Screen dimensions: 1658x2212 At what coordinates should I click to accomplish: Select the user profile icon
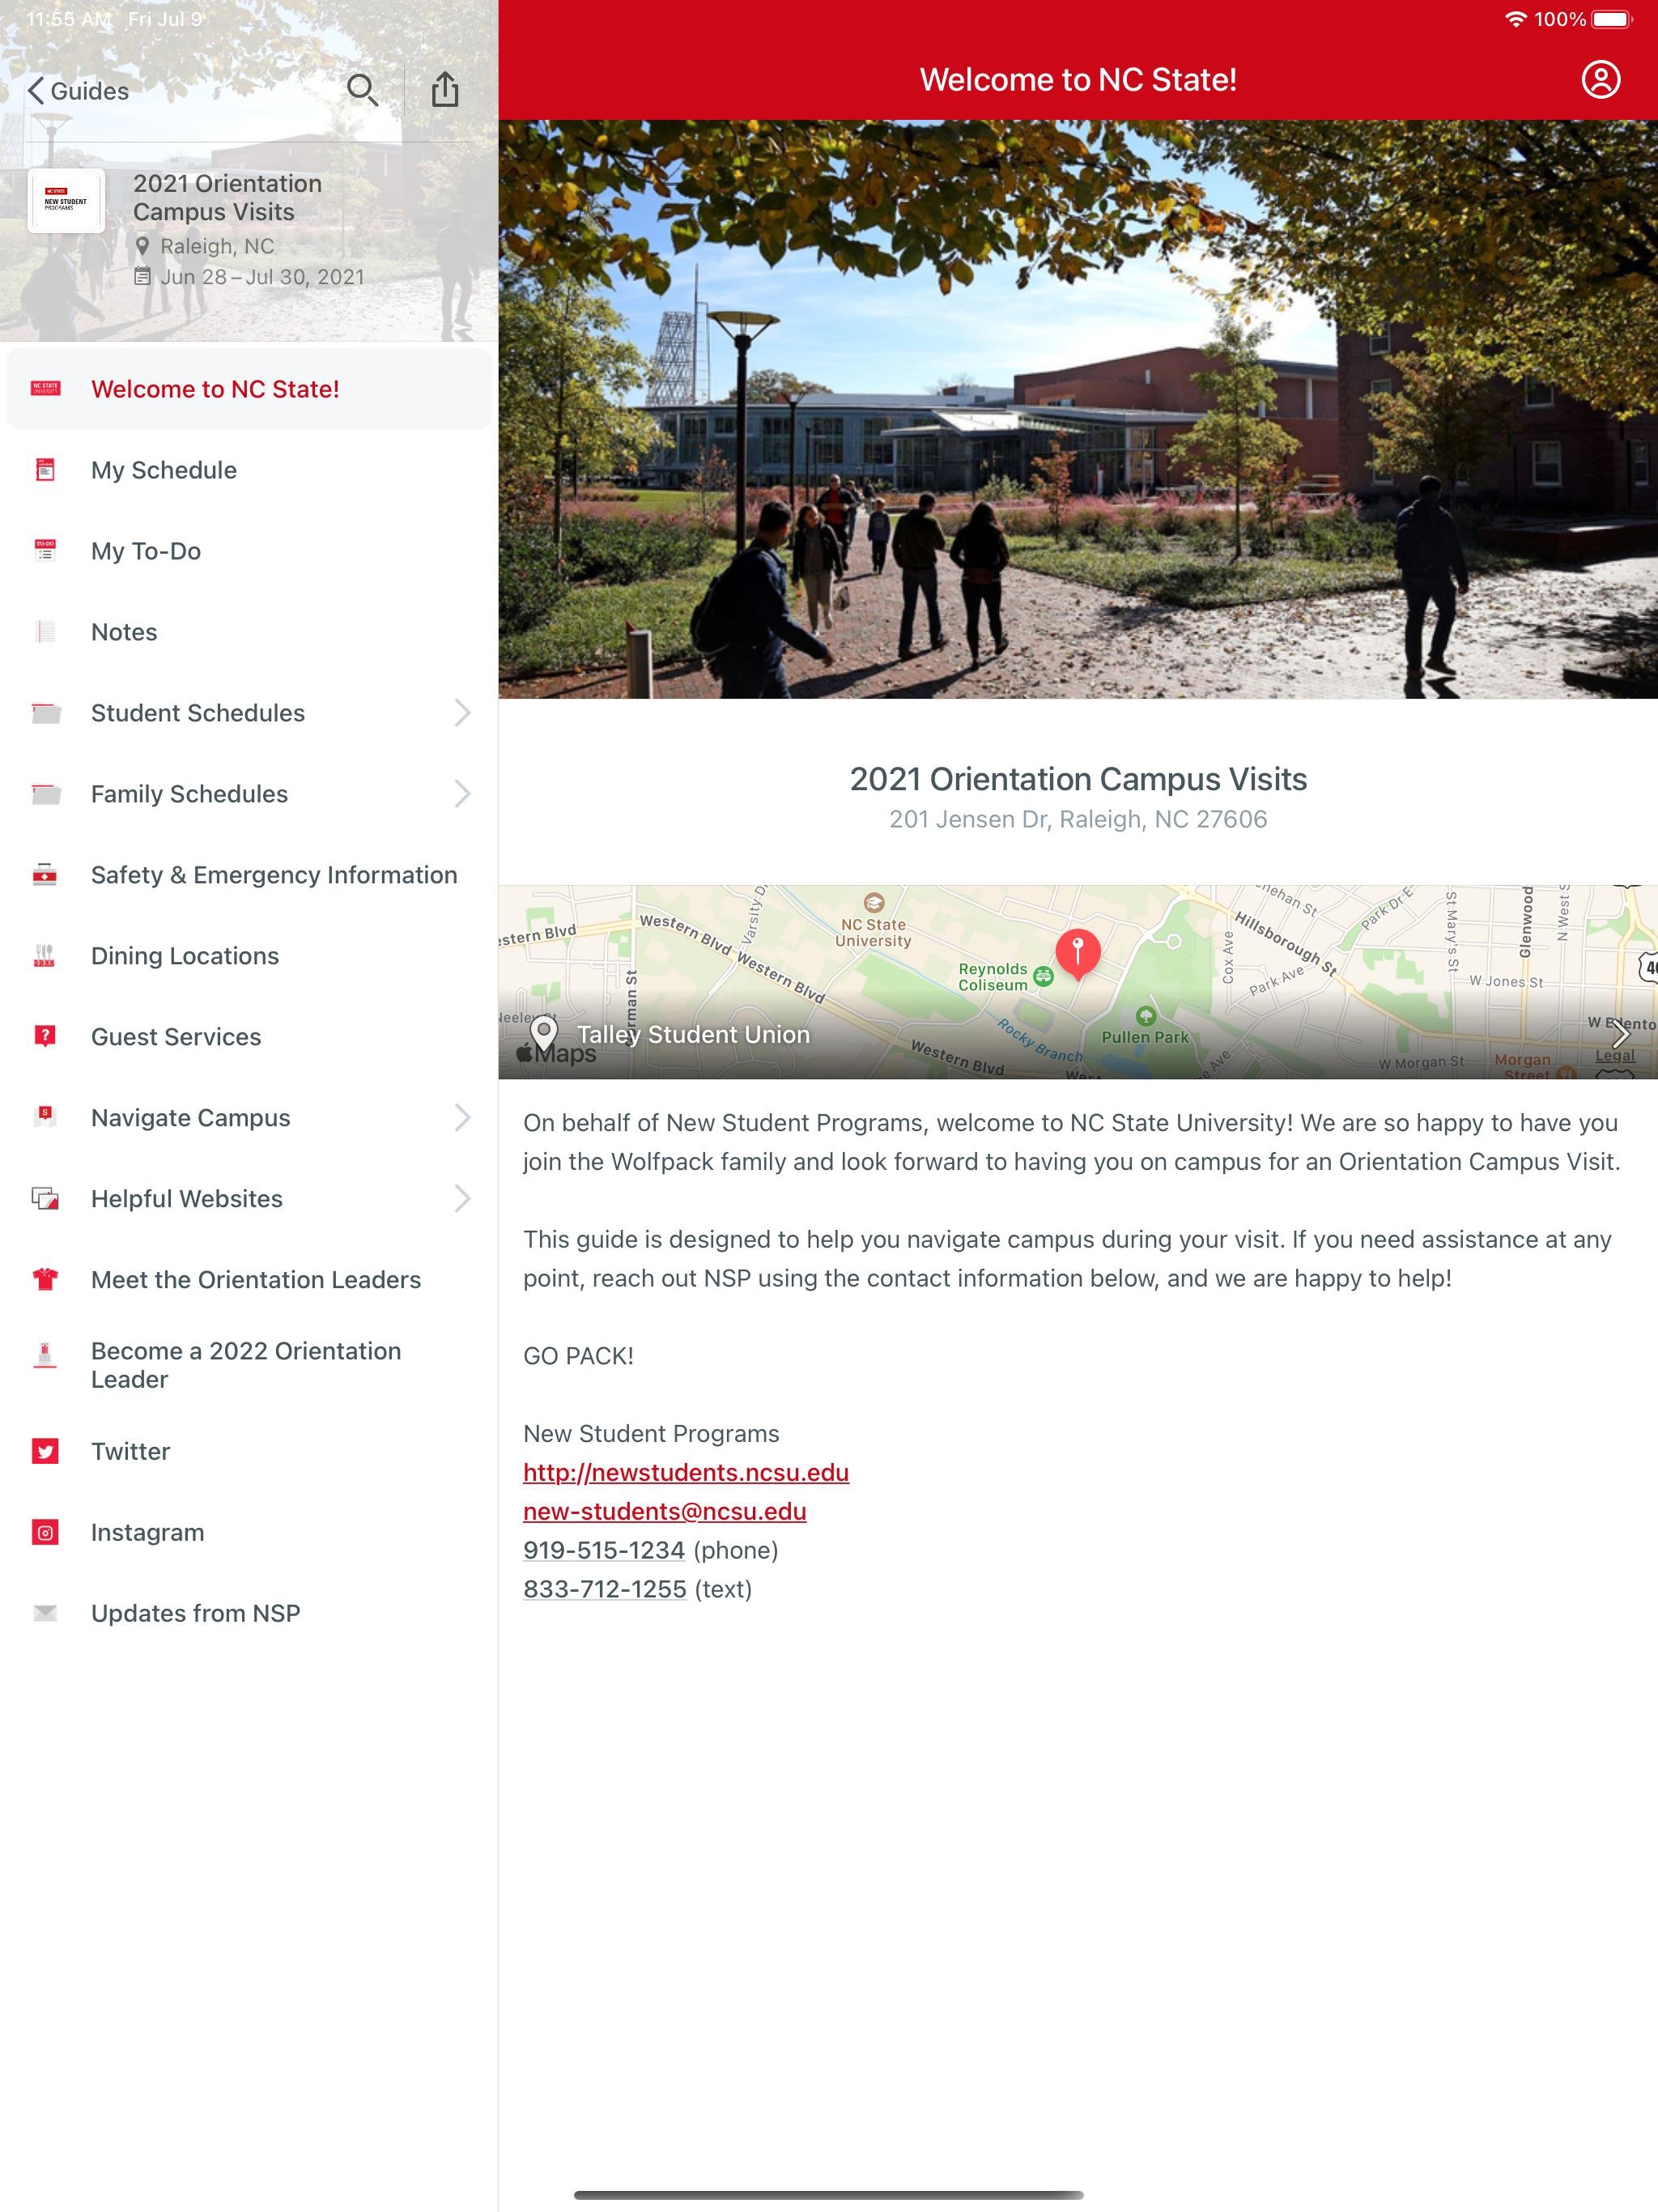(1601, 79)
